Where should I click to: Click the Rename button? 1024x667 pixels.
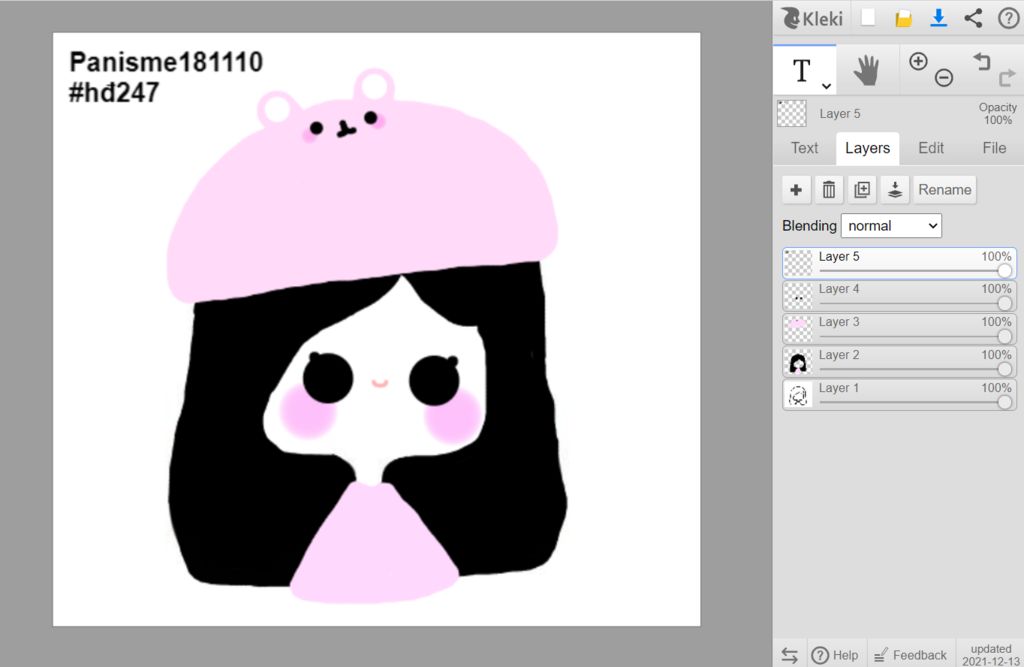point(945,190)
